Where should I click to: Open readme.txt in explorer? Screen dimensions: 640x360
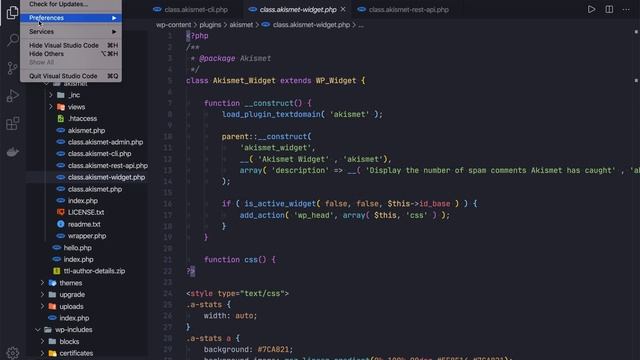84,224
